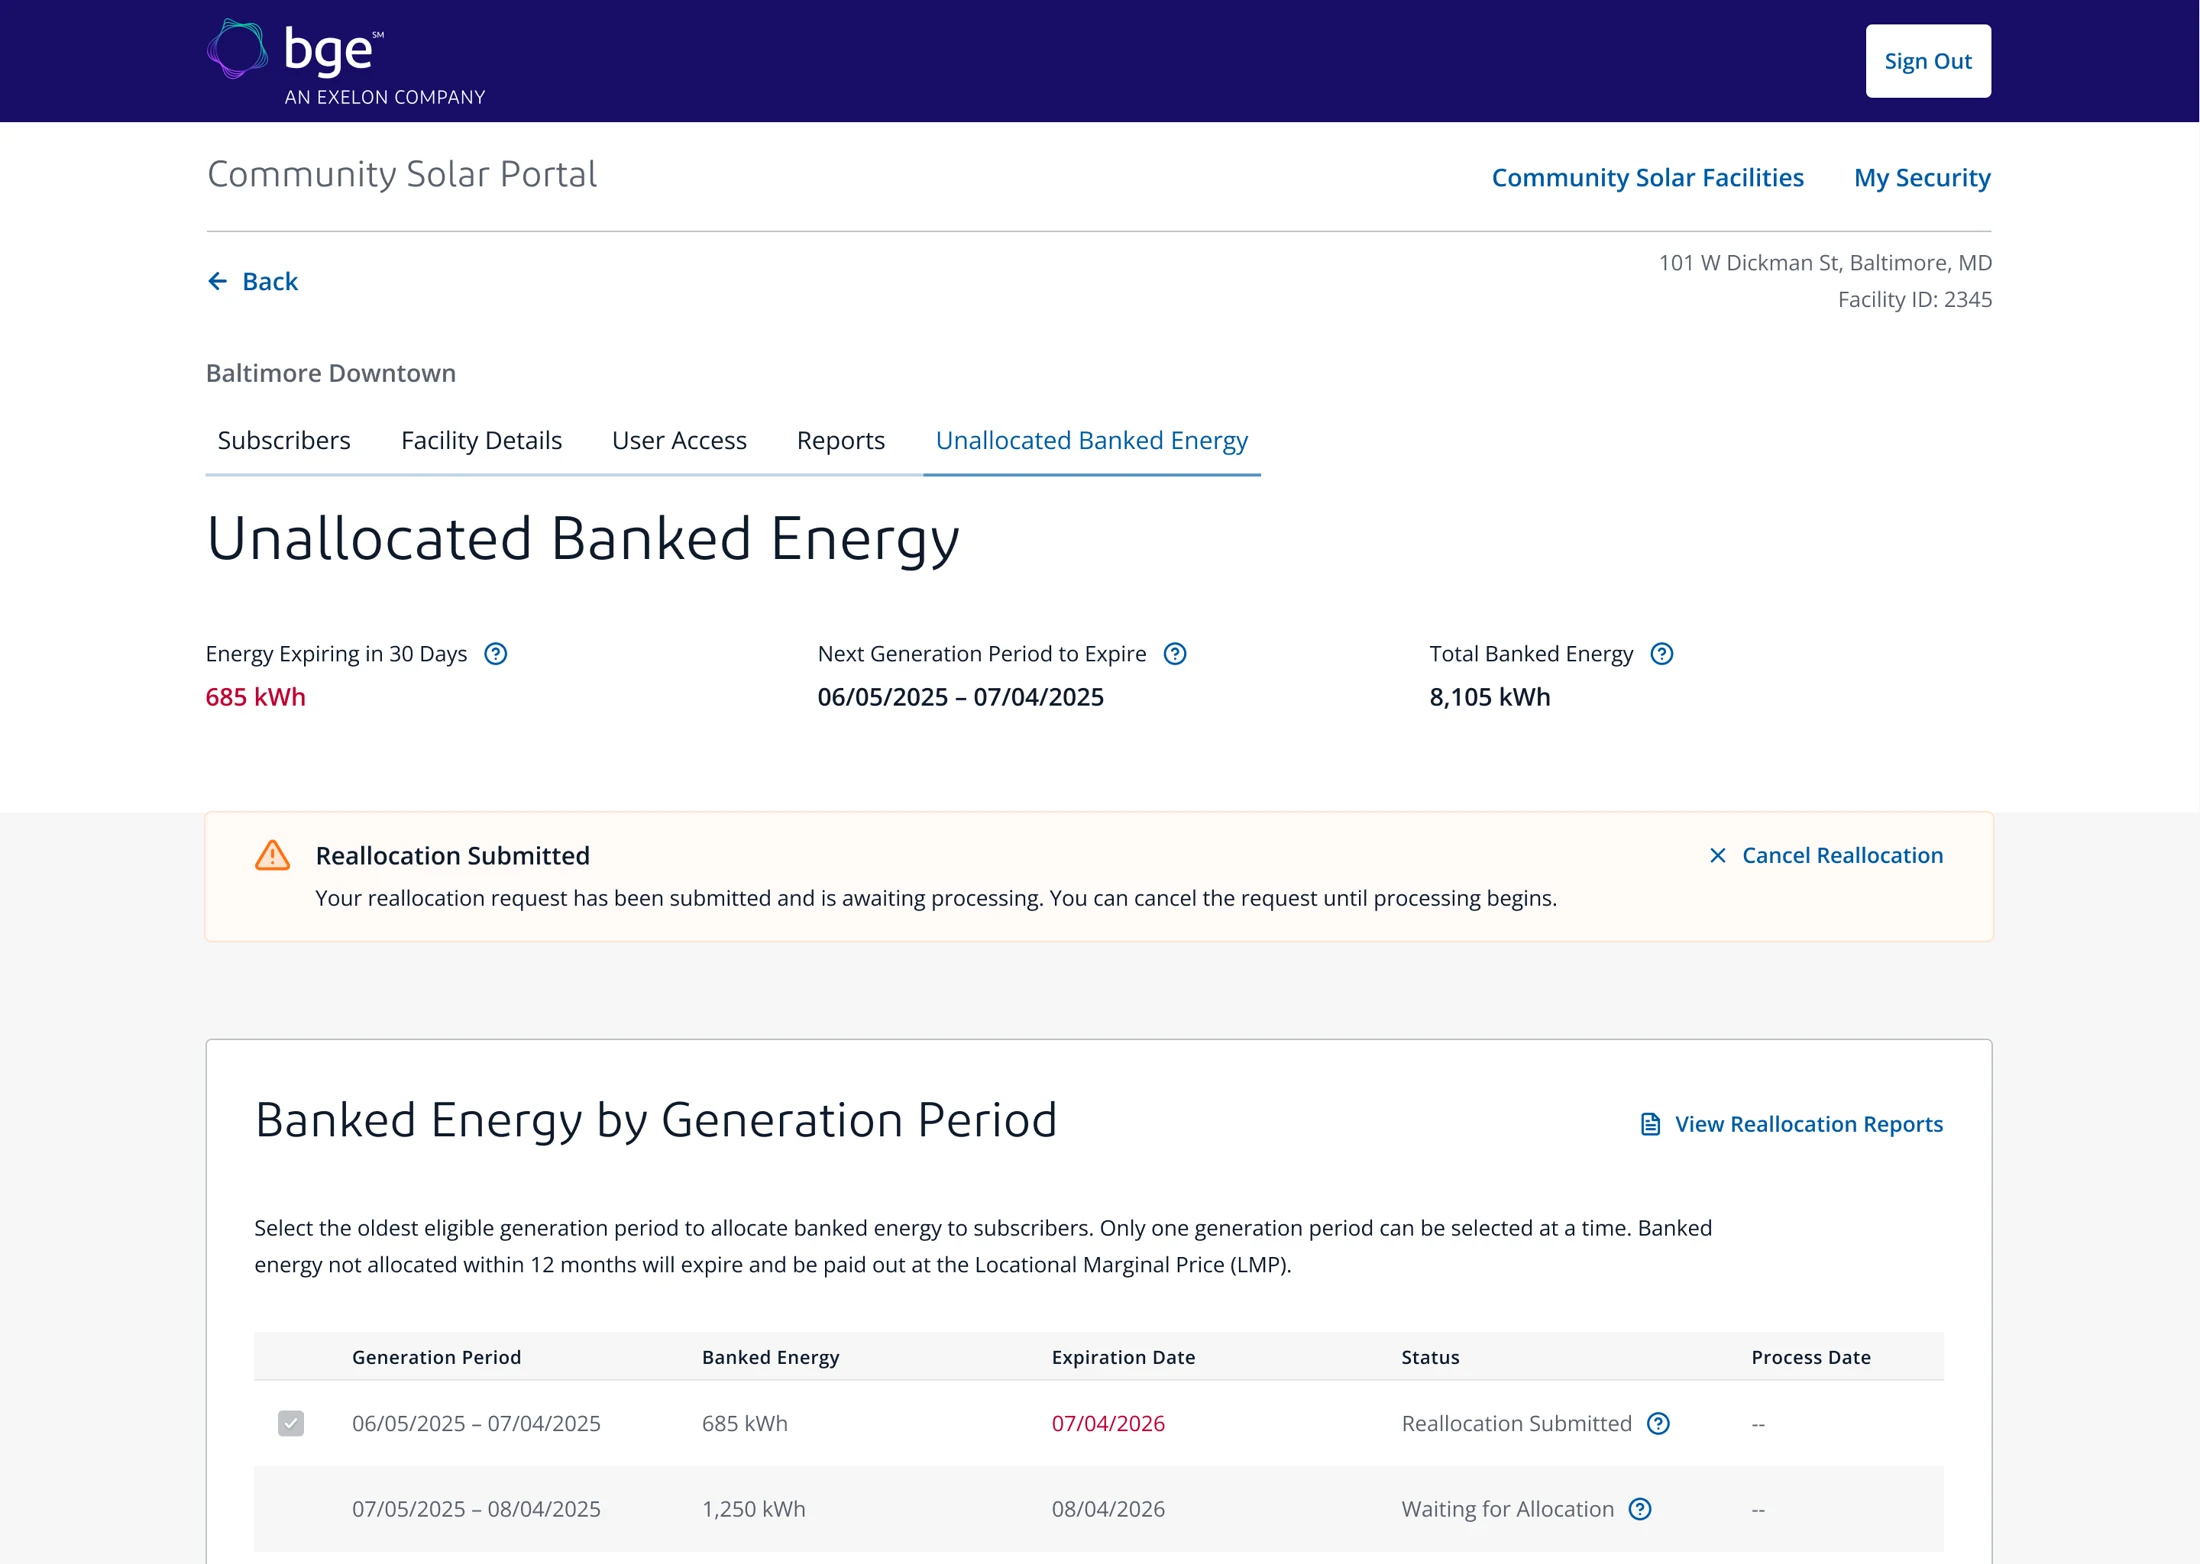
Task: Open help for Next Generation Period to Expire
Action: tap(1175, 654)
